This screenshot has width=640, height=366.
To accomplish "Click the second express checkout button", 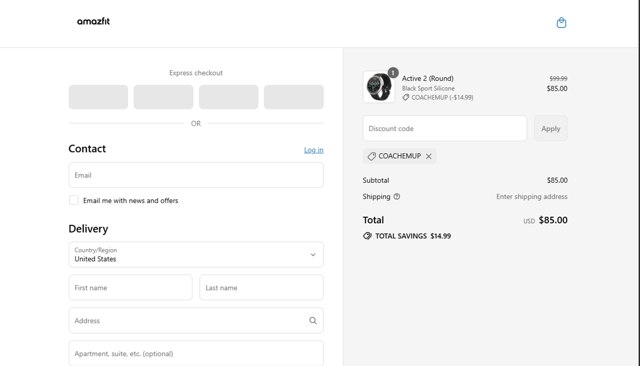I will [163, 97].
